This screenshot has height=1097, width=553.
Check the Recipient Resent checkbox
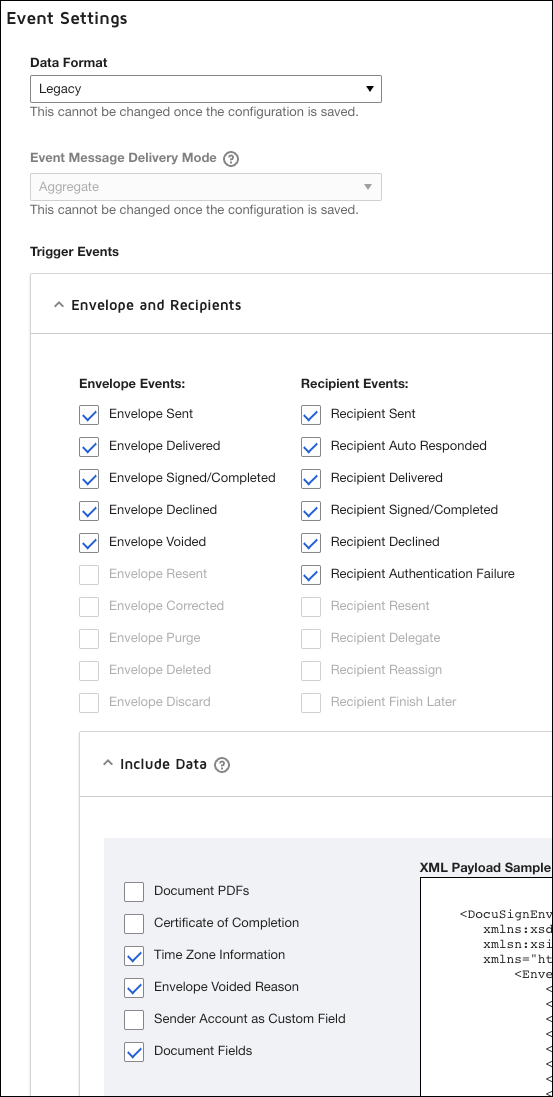[x=311, y=607]
